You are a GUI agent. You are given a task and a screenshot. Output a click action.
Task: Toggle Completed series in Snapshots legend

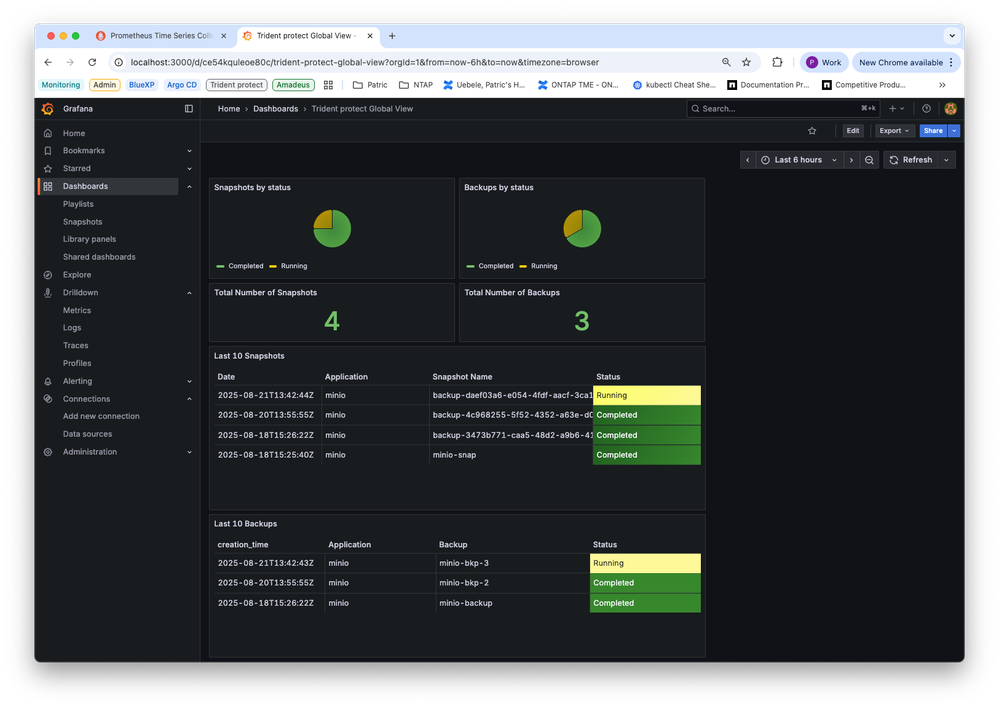(x=245, y=266)
